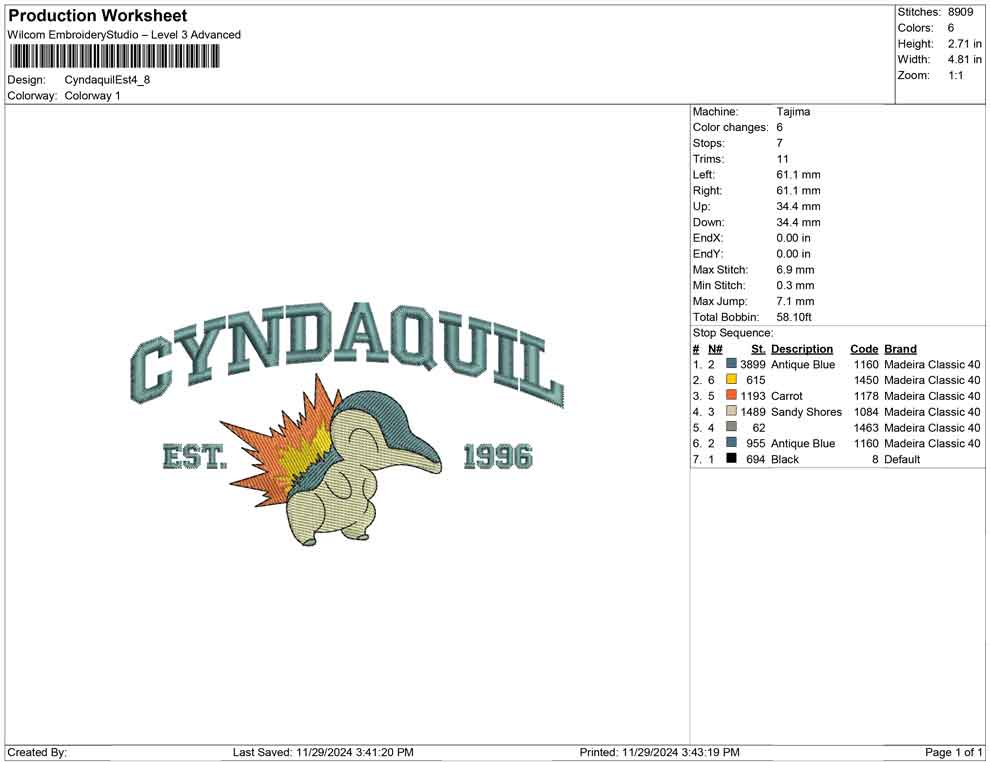The height and width of the screenshot is (762, 990).
Task: Click stitch count 1489 in row 4
Action: click(x=753, y=412)
